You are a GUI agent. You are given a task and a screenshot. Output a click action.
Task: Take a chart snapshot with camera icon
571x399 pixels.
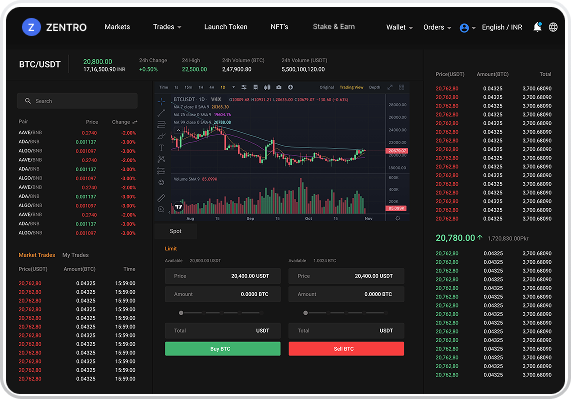pos(279,87)
